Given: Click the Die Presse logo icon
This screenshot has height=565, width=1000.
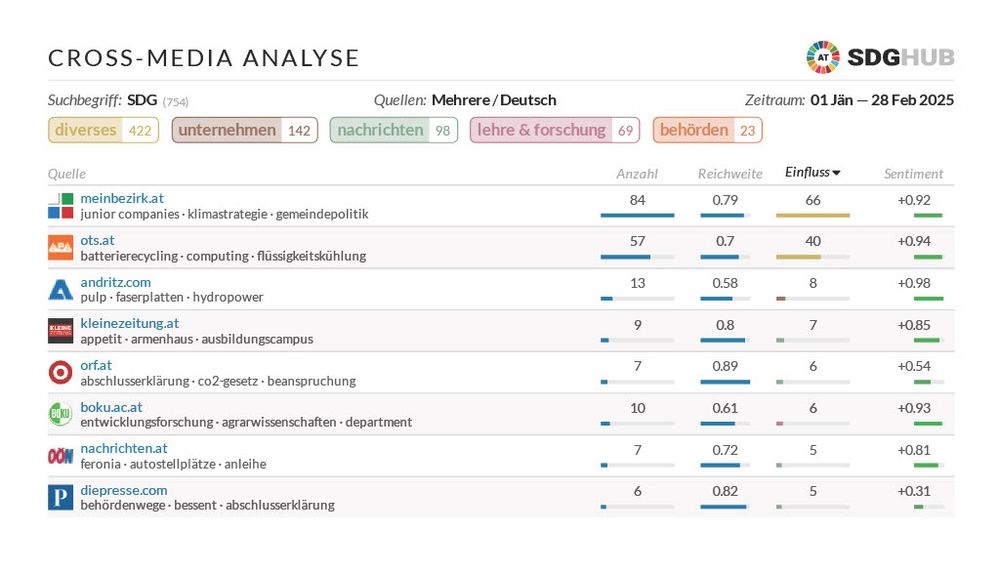Looking at the screenshot, I should (61, 498).
